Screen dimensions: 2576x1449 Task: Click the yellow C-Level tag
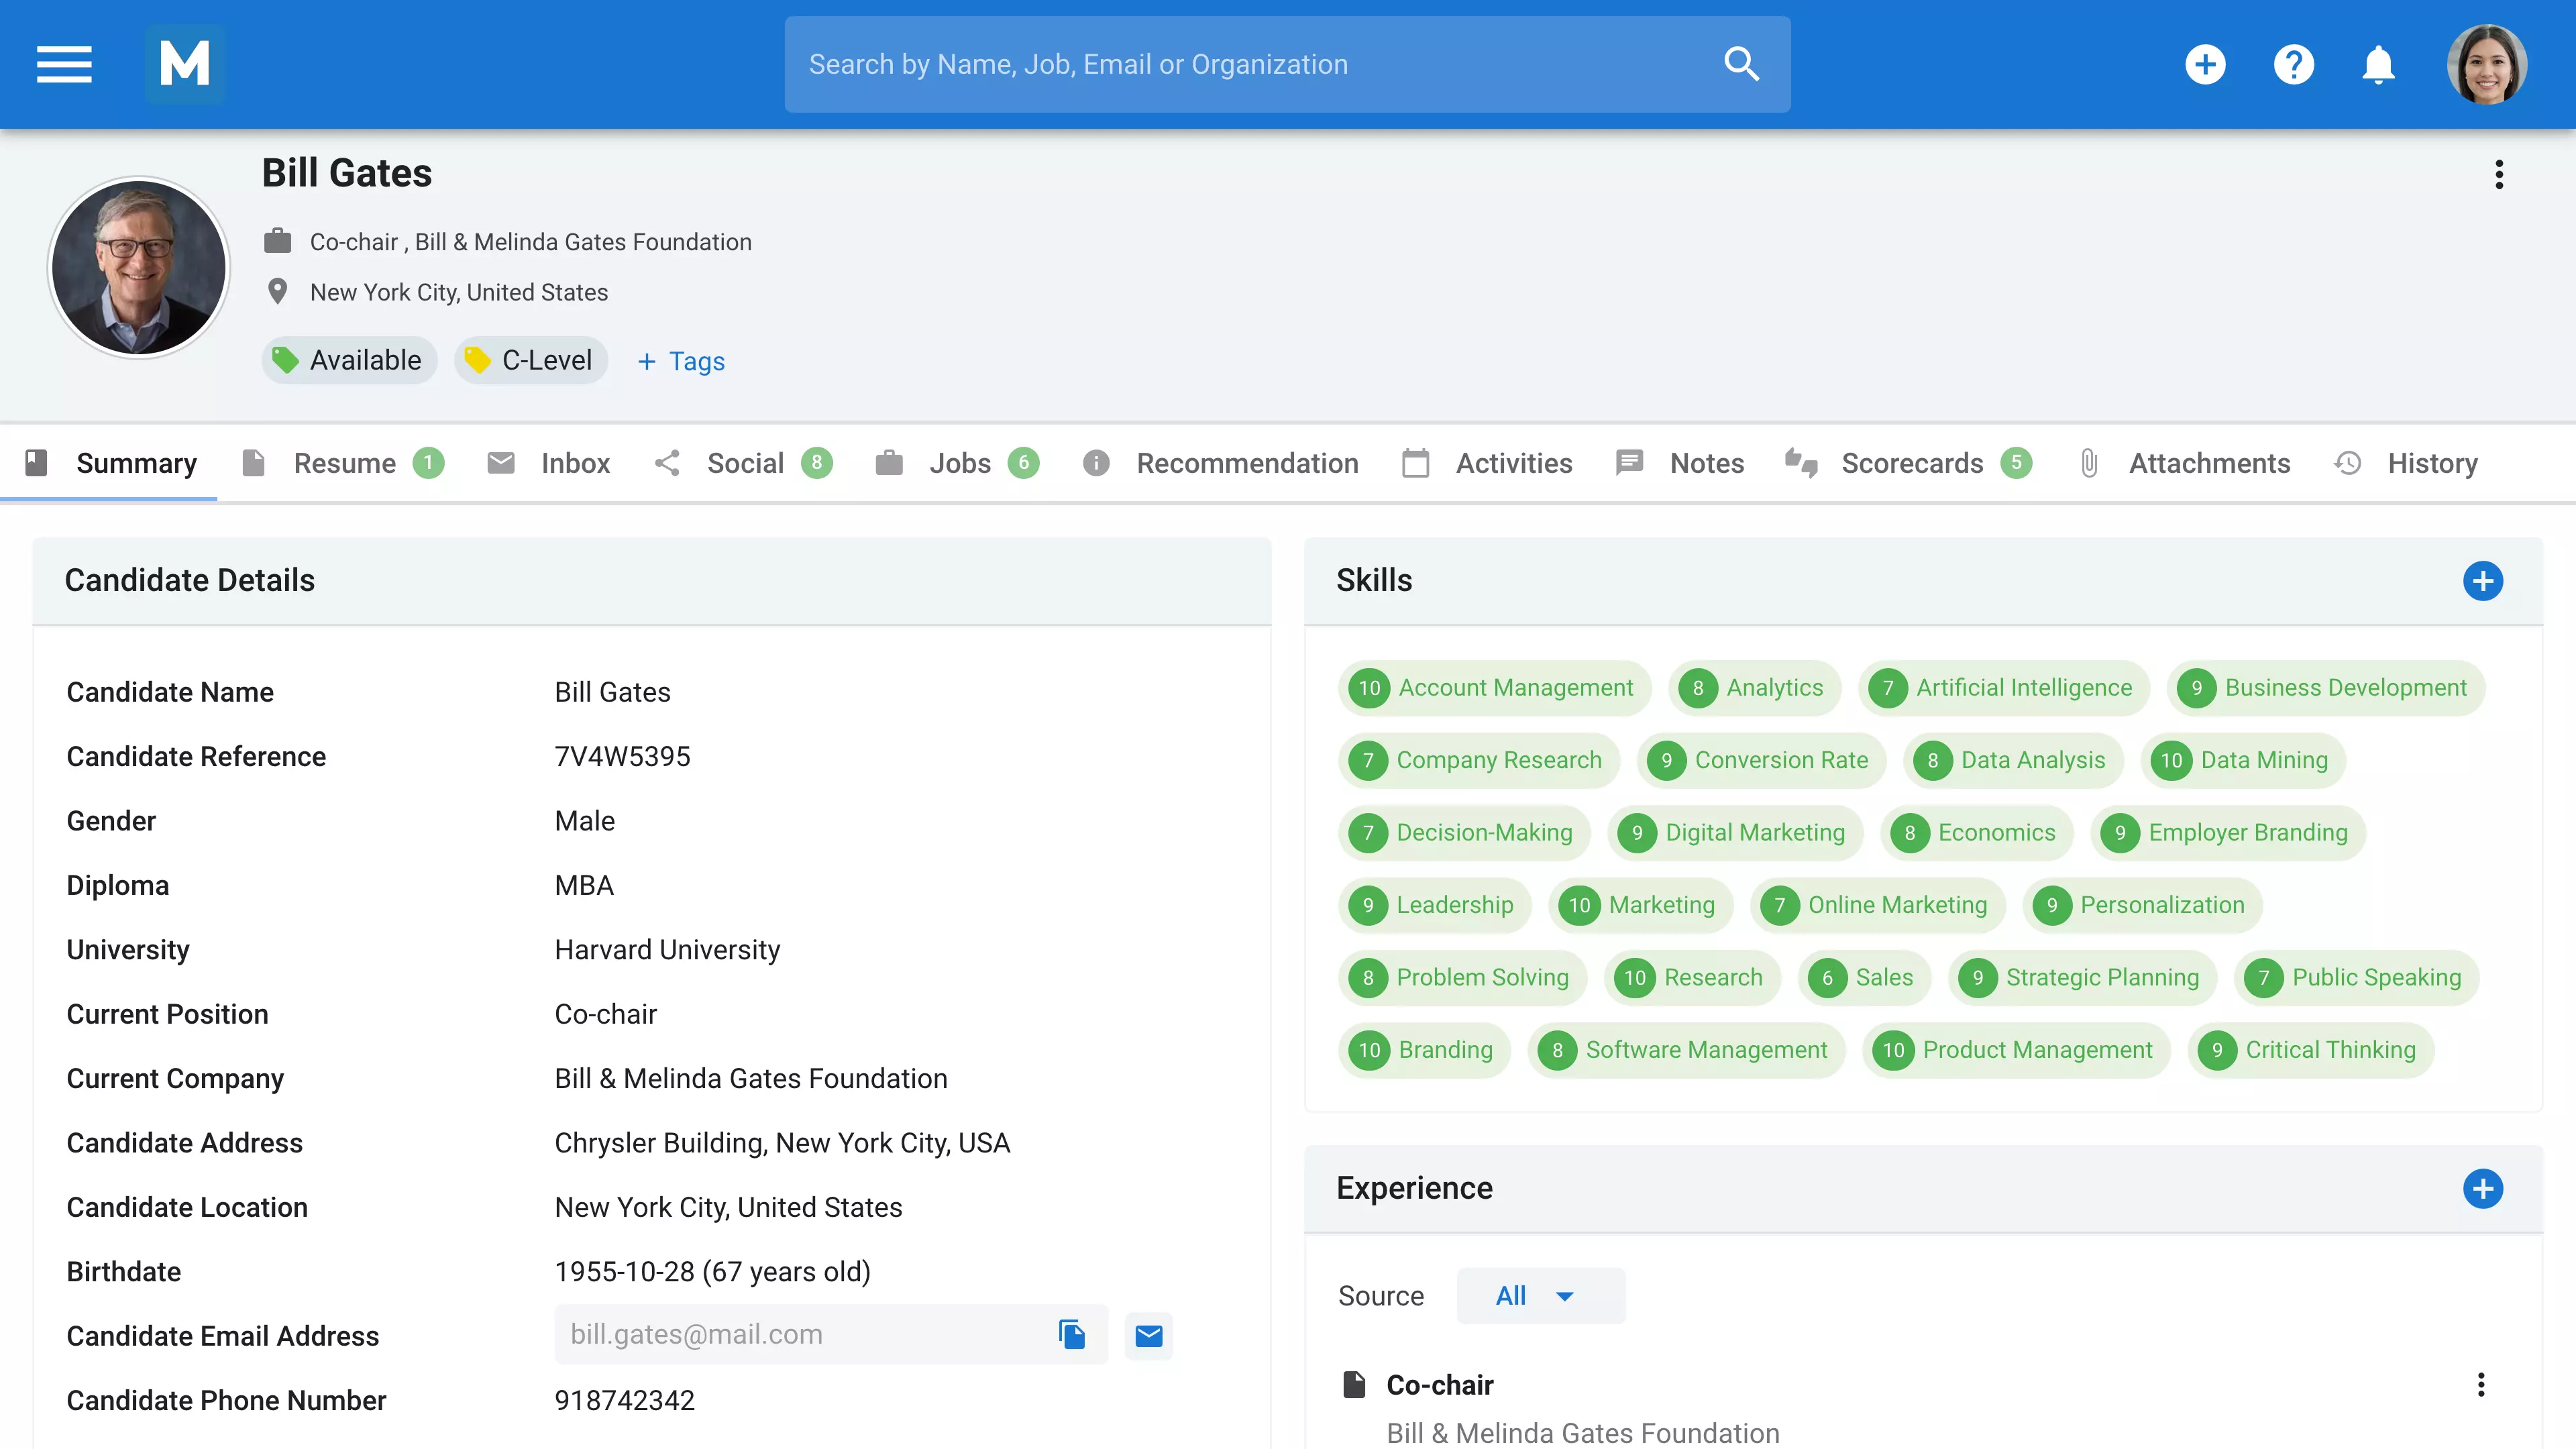point(531,360)
